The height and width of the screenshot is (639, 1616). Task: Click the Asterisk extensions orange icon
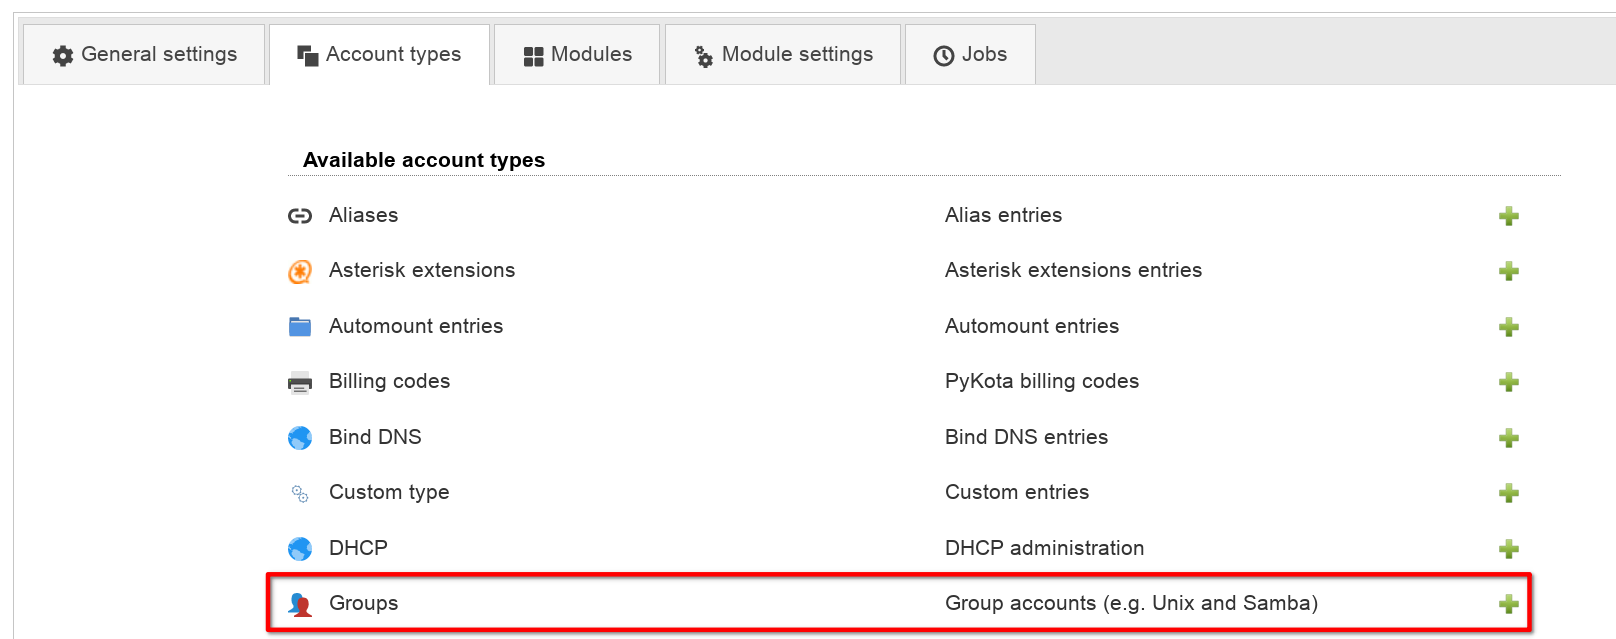click(x=300, y=271)
